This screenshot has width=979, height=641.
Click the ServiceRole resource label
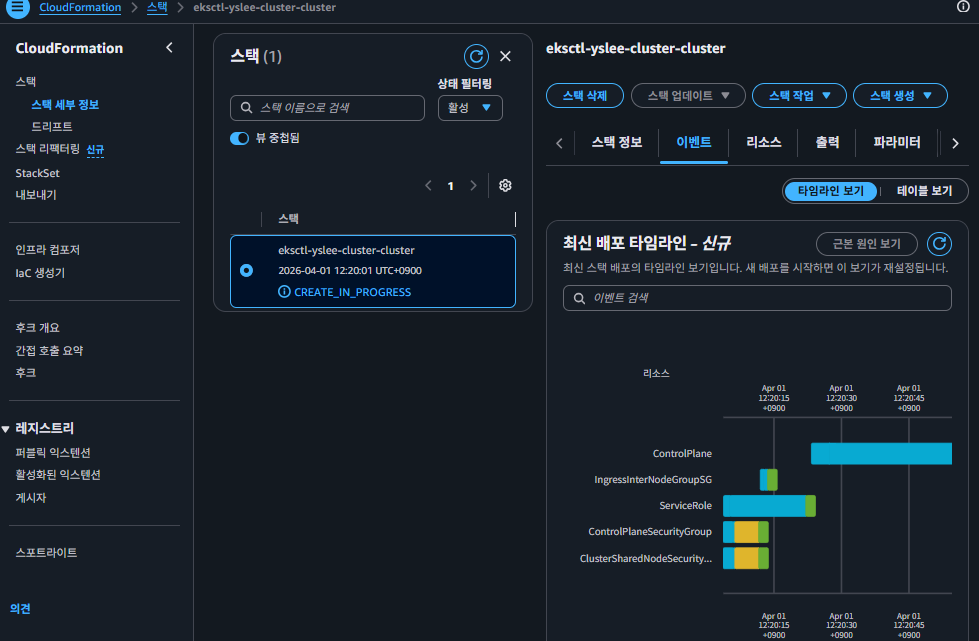[x=685, y=506]
